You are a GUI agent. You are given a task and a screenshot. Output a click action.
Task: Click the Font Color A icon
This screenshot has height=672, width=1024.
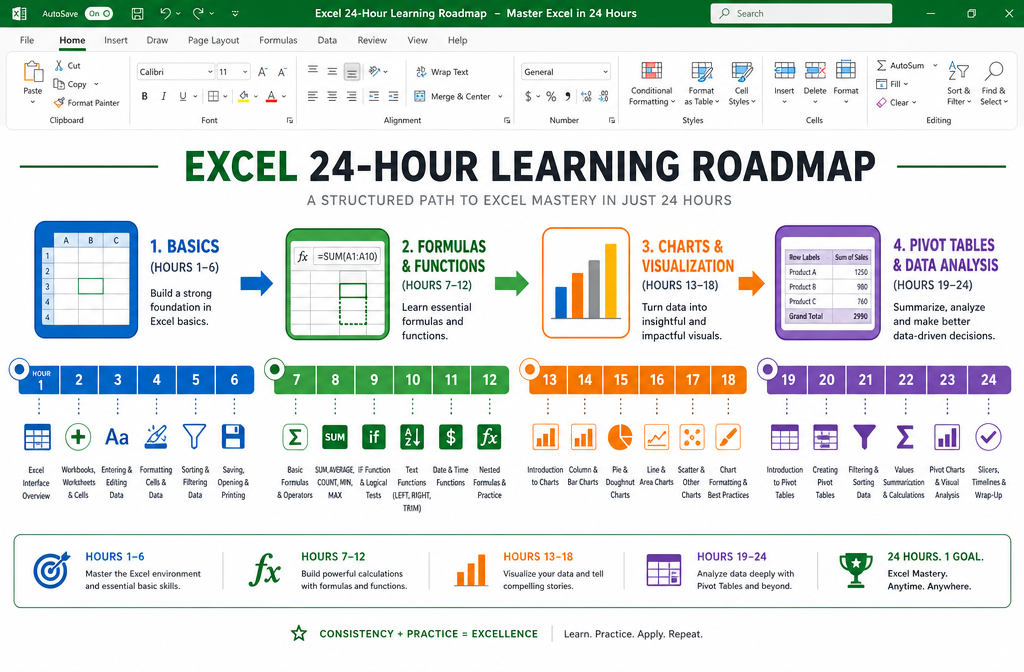[x=271, y=96]
